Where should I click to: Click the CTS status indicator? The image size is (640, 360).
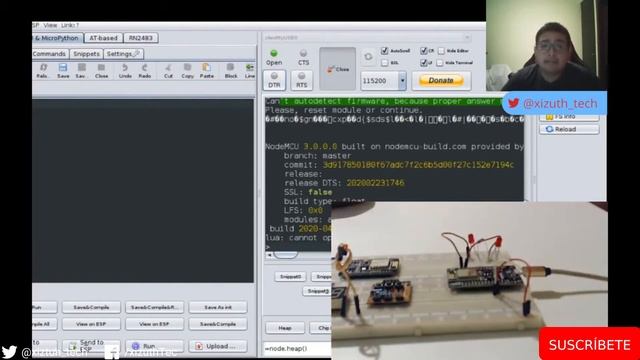[x=303, y=53]
